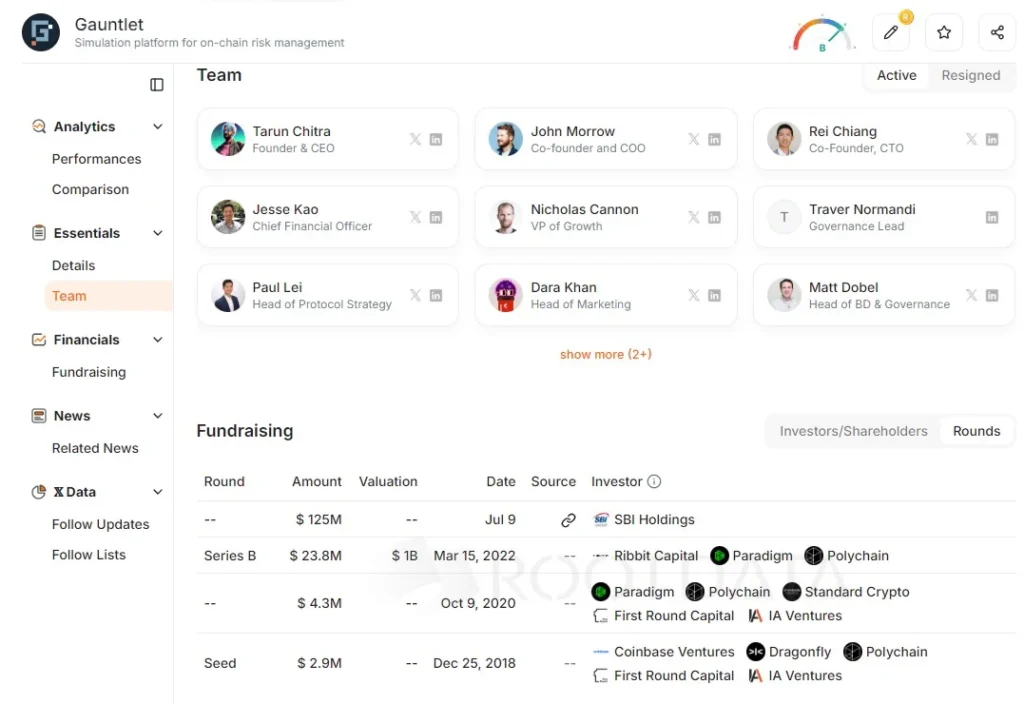Open Traver Normandi's LinkedIn icon
The image size is (1024, 704).
click(x=992, y=217)
